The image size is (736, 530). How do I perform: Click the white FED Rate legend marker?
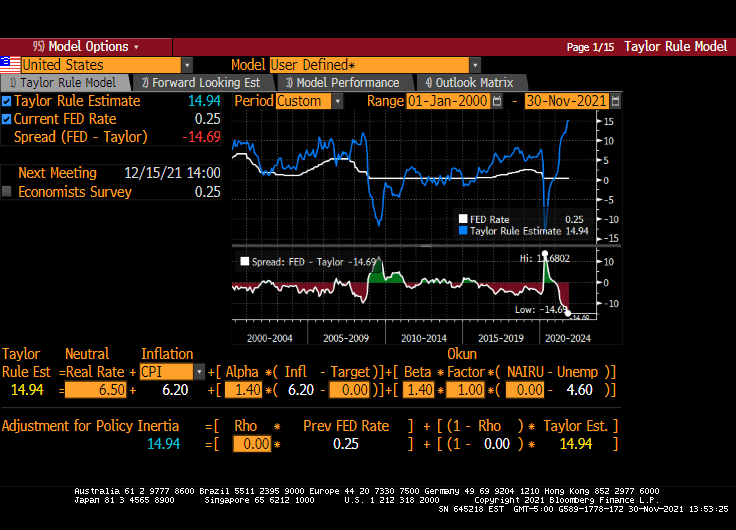click(463, 218)
